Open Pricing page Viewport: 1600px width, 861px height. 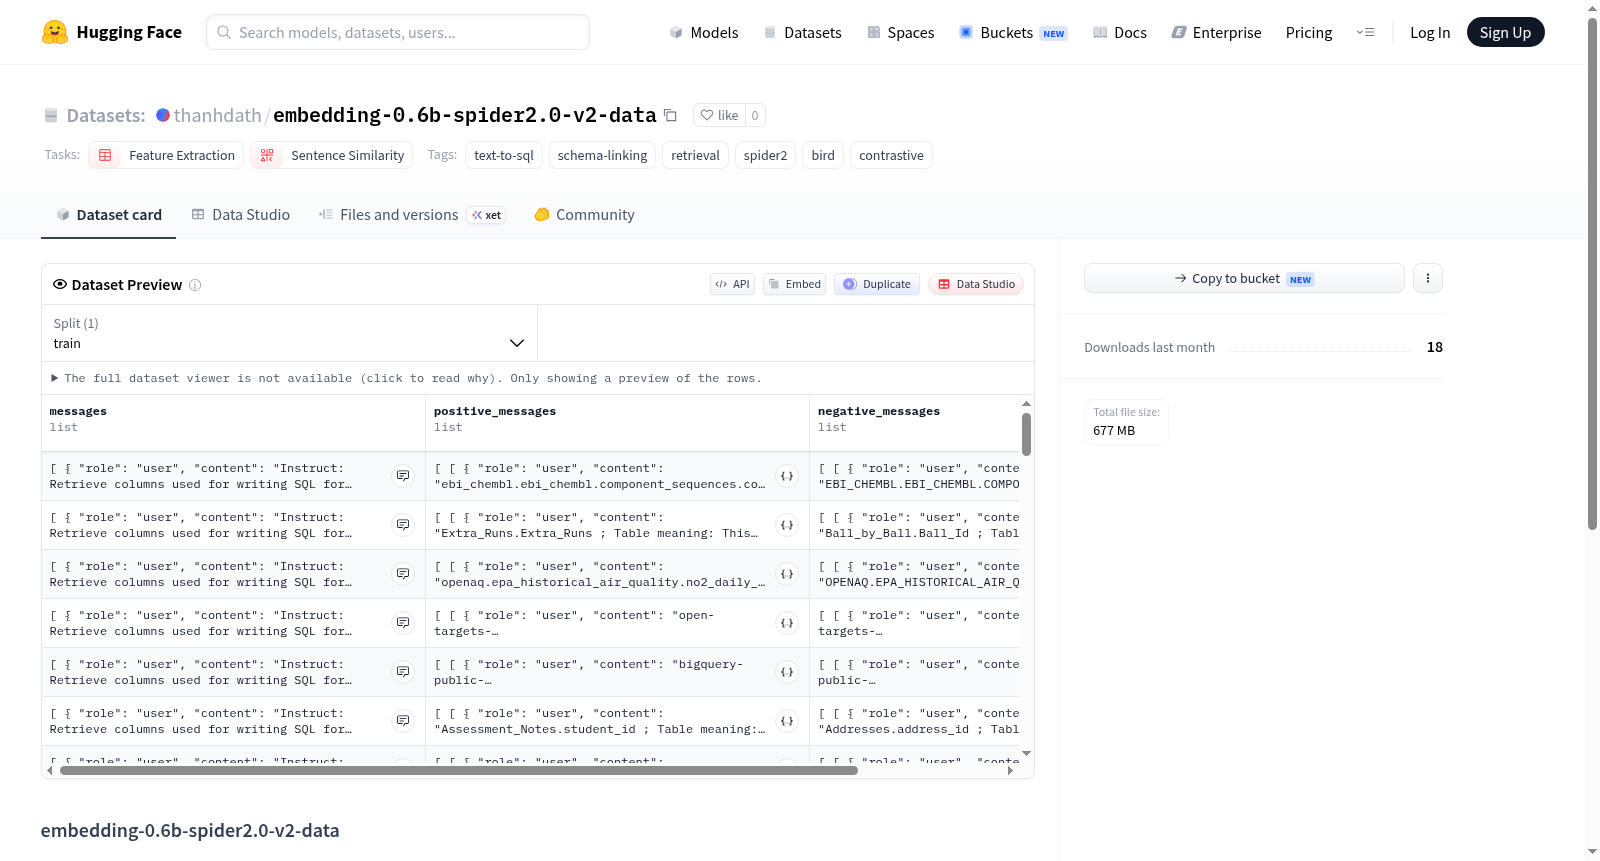click(1309, 33)
